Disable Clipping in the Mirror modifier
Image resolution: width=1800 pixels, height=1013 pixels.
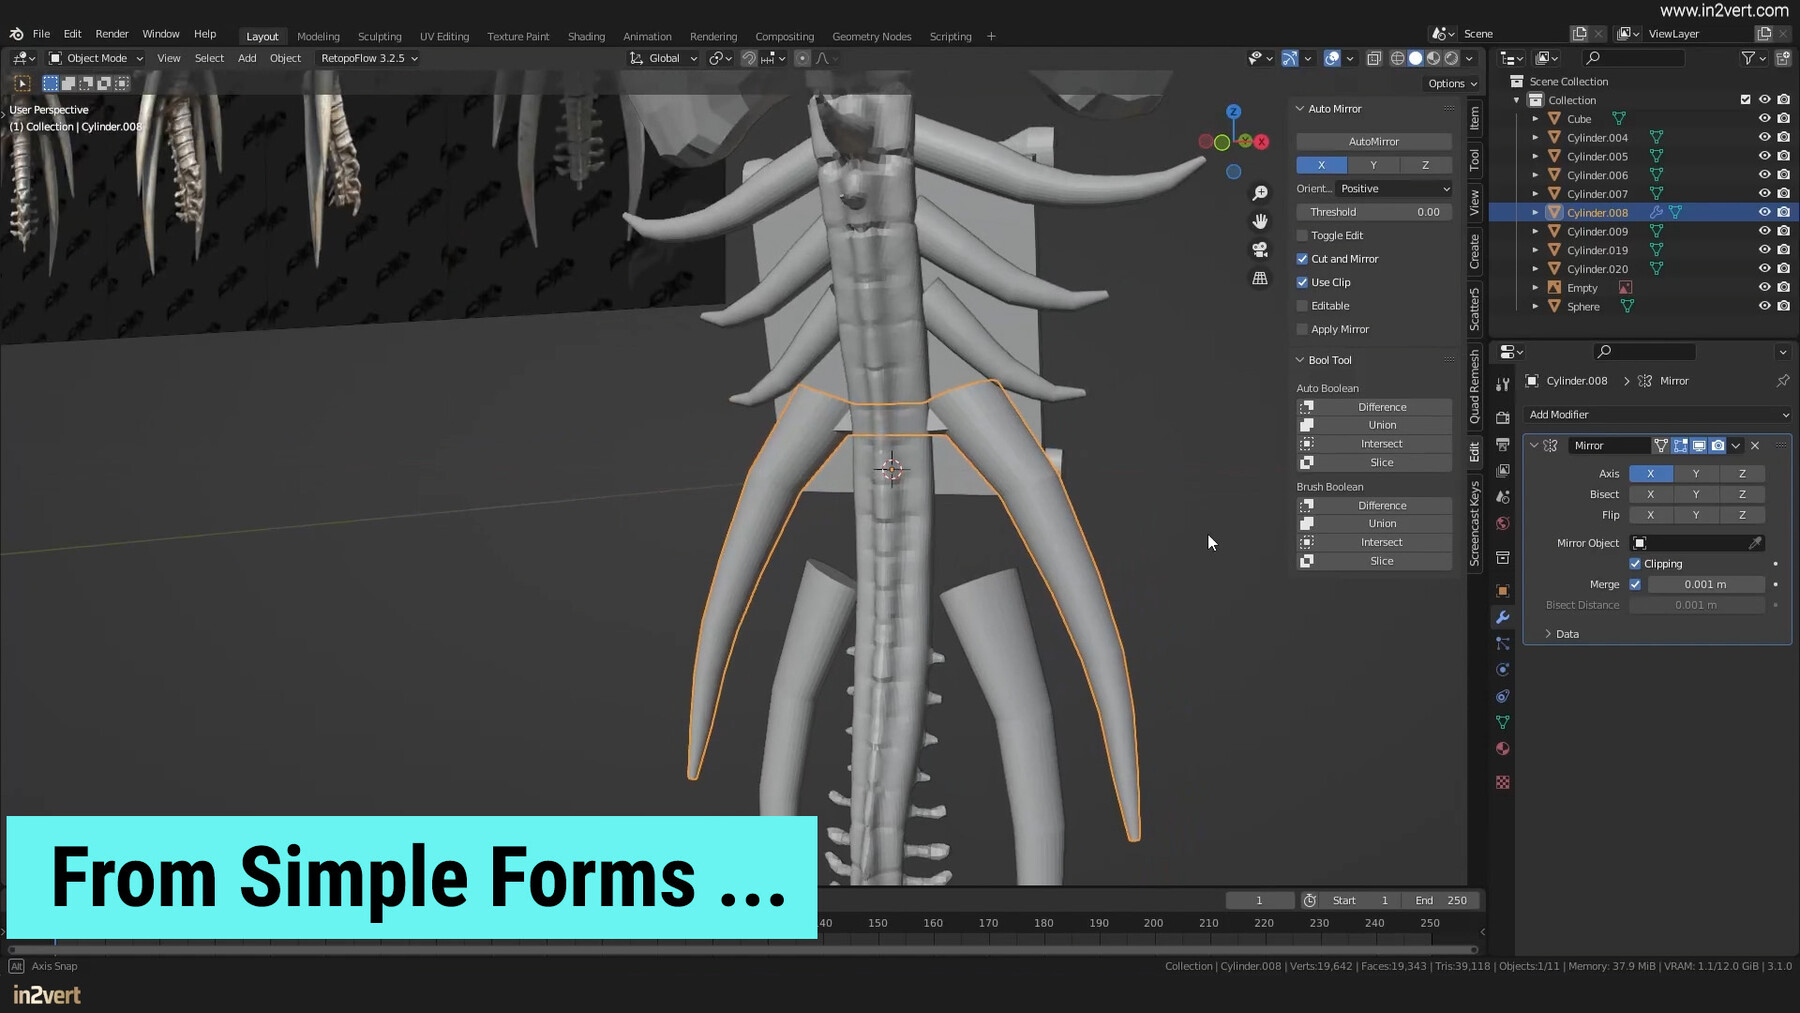(x=1637, y=563)
